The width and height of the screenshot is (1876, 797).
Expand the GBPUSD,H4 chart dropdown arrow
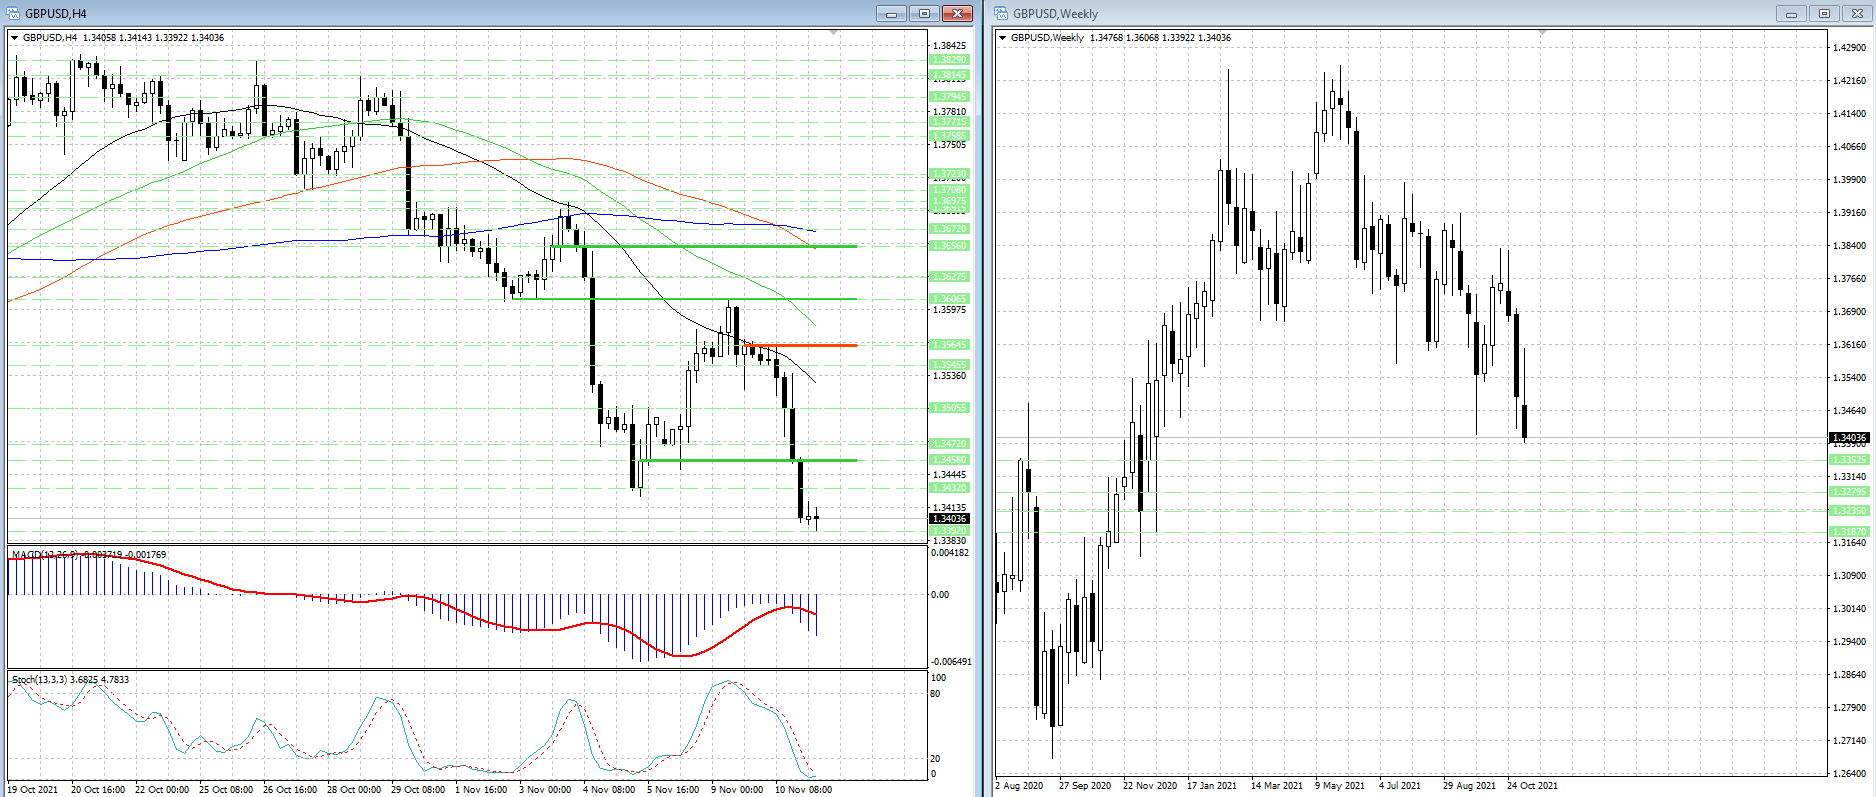coord(15,38)
